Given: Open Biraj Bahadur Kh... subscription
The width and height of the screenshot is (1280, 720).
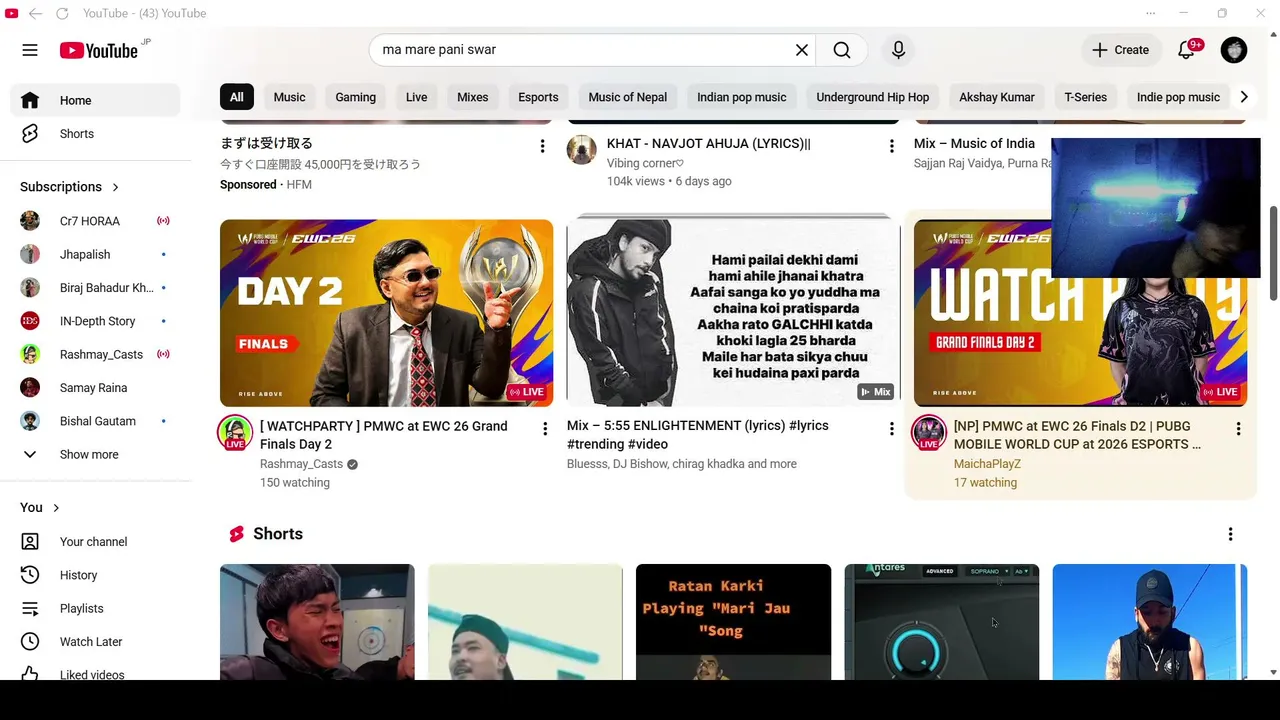Looking at the screenshot, I should coord(95,288).
